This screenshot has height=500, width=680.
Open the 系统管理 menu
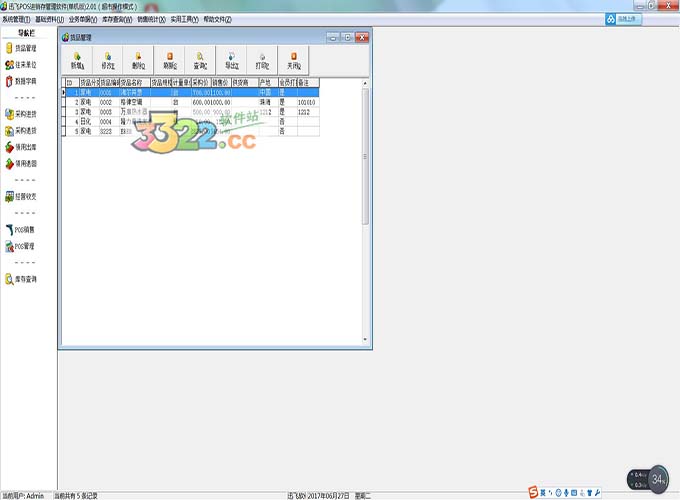pos(16,19)
